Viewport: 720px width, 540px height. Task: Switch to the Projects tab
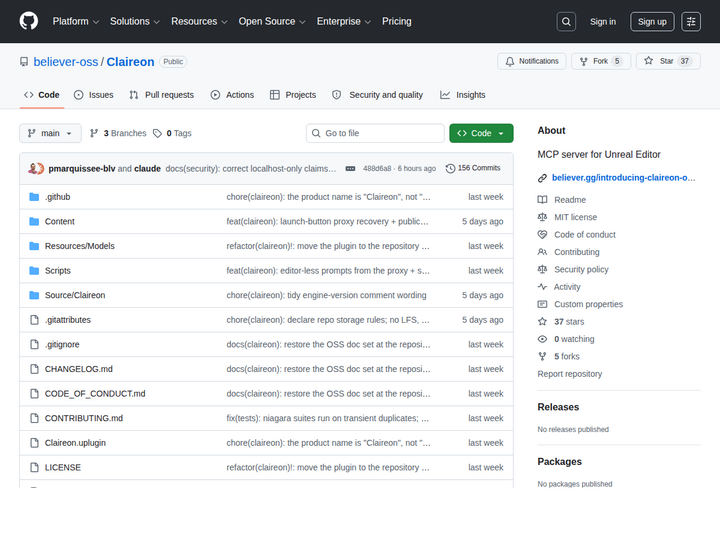tap(293, 95)
